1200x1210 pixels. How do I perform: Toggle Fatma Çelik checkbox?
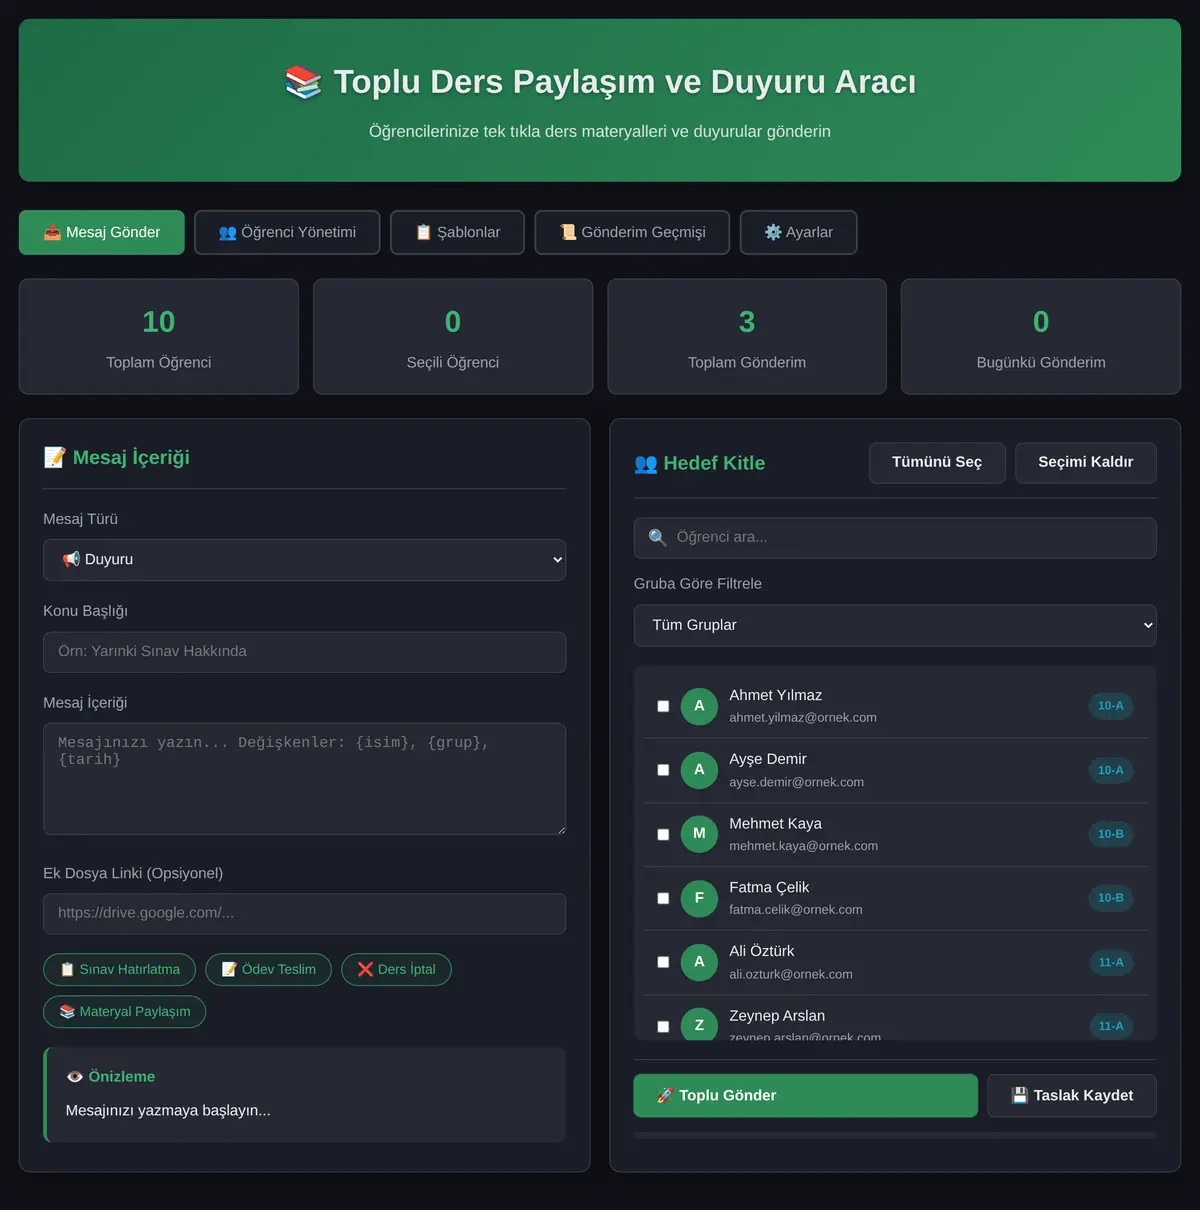663,898
